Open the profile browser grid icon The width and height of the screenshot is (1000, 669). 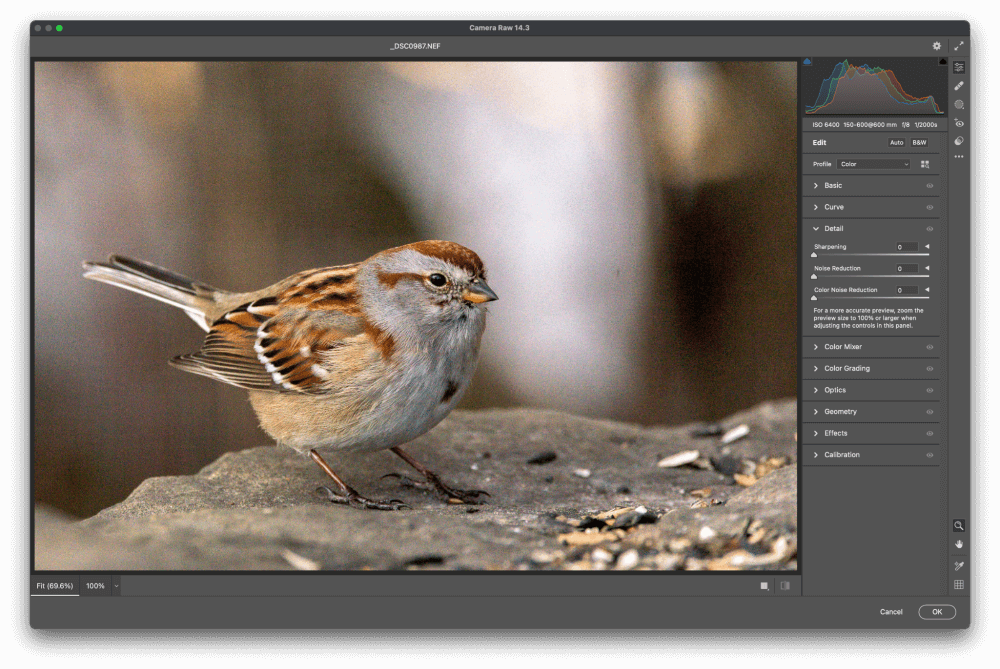[925, 164]
